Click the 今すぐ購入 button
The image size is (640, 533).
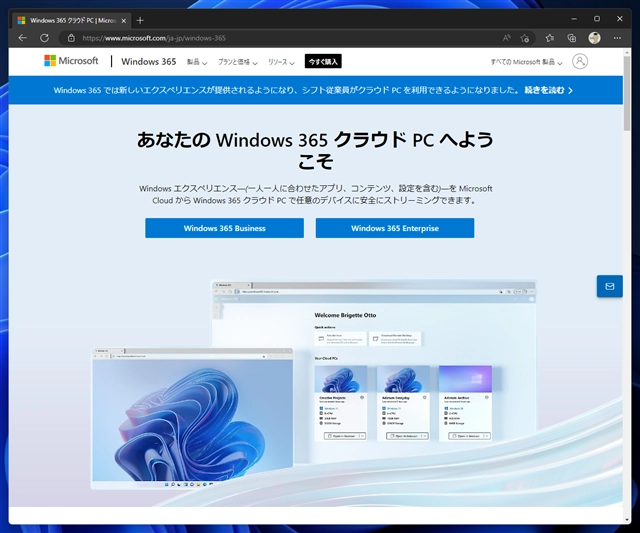pos(323,62)
